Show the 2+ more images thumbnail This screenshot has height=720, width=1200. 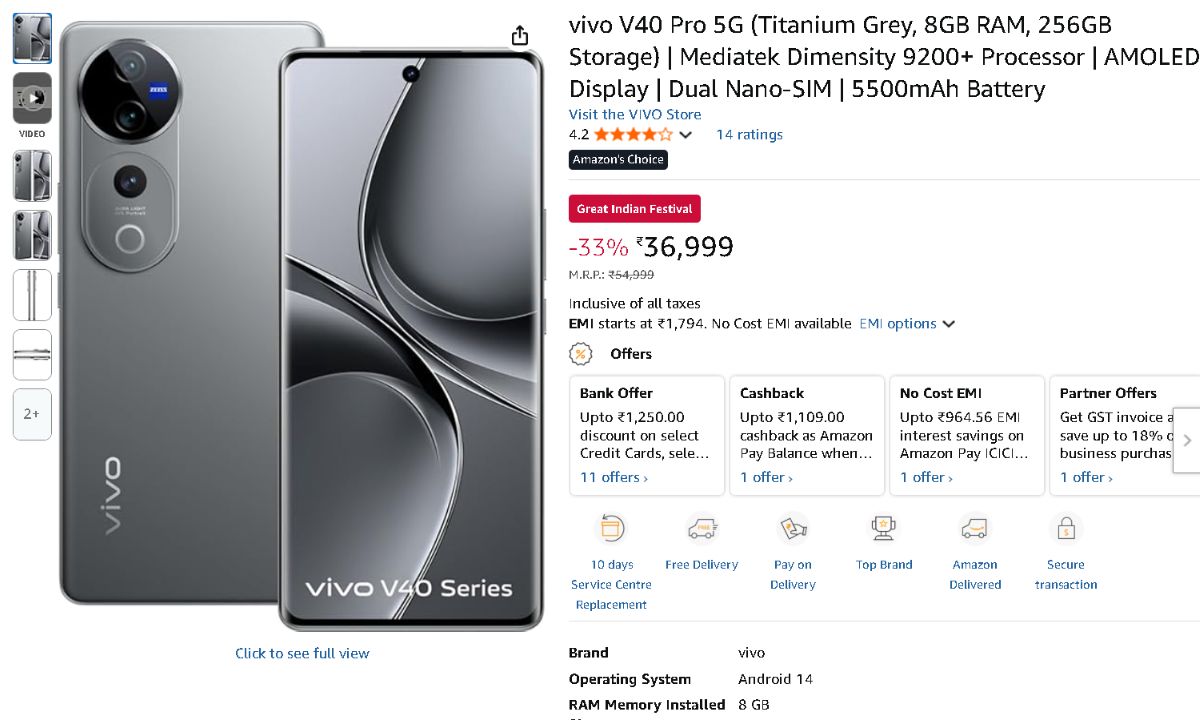(x=32, y=414)
